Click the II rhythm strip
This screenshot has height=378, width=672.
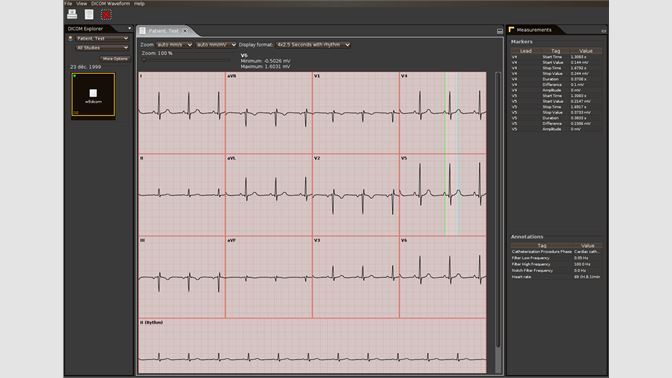tap(312, 346)
